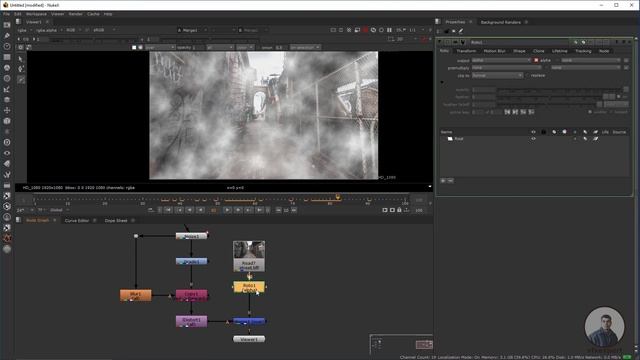Select the Read2 thumbnail node
This screenshot has width=640, height=360.
pyautogui.click(x=249, y=256)
